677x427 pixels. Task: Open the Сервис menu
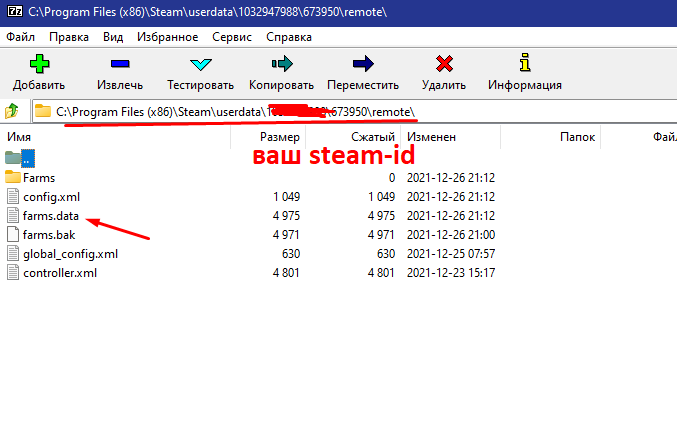pyautogui.click(x=232, y=37)
